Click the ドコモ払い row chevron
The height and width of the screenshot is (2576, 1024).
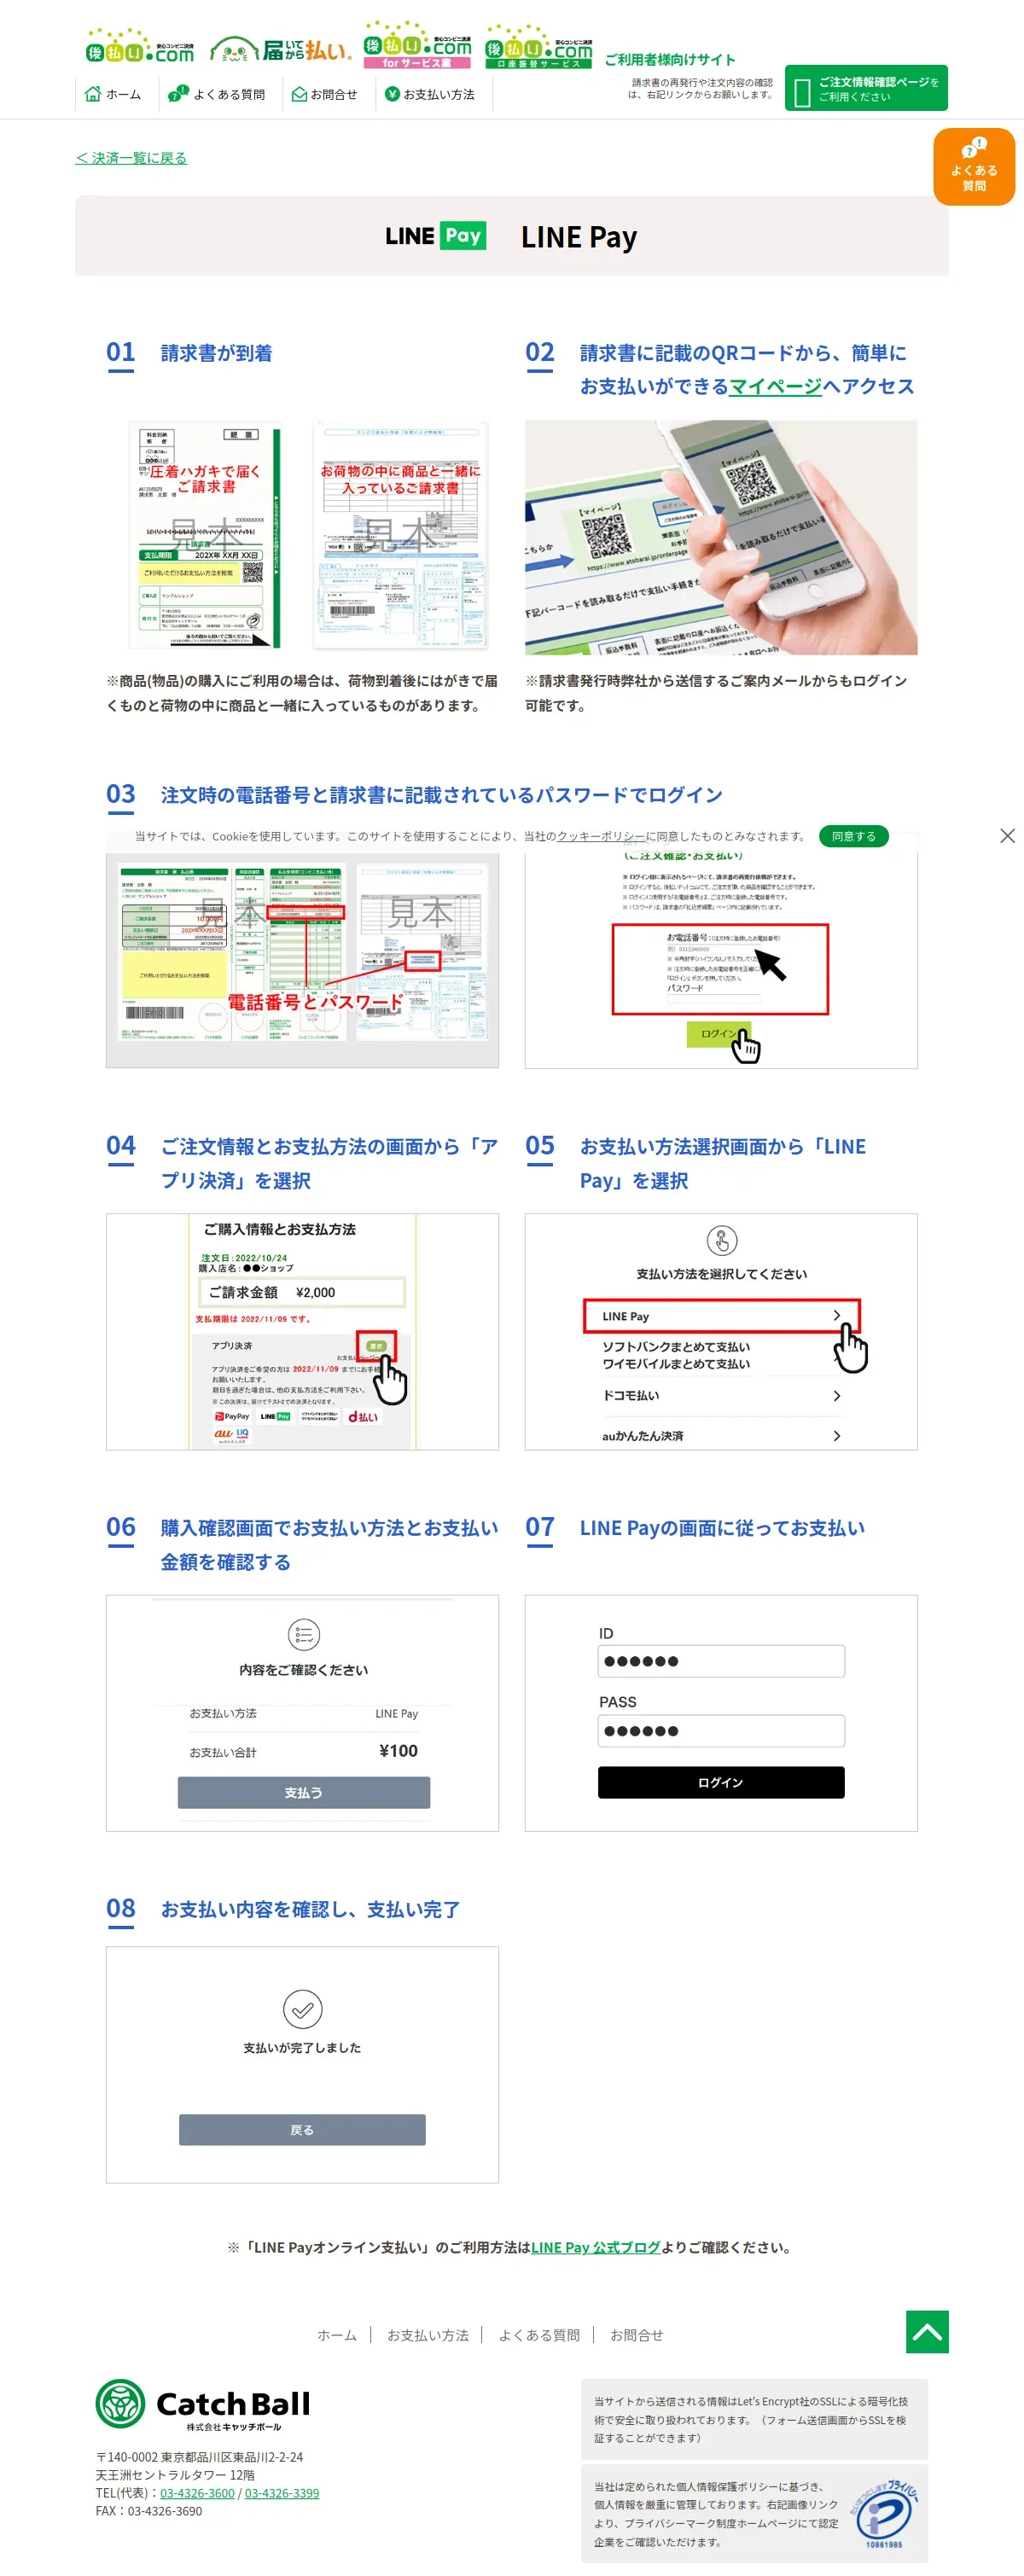(836, 1396)
